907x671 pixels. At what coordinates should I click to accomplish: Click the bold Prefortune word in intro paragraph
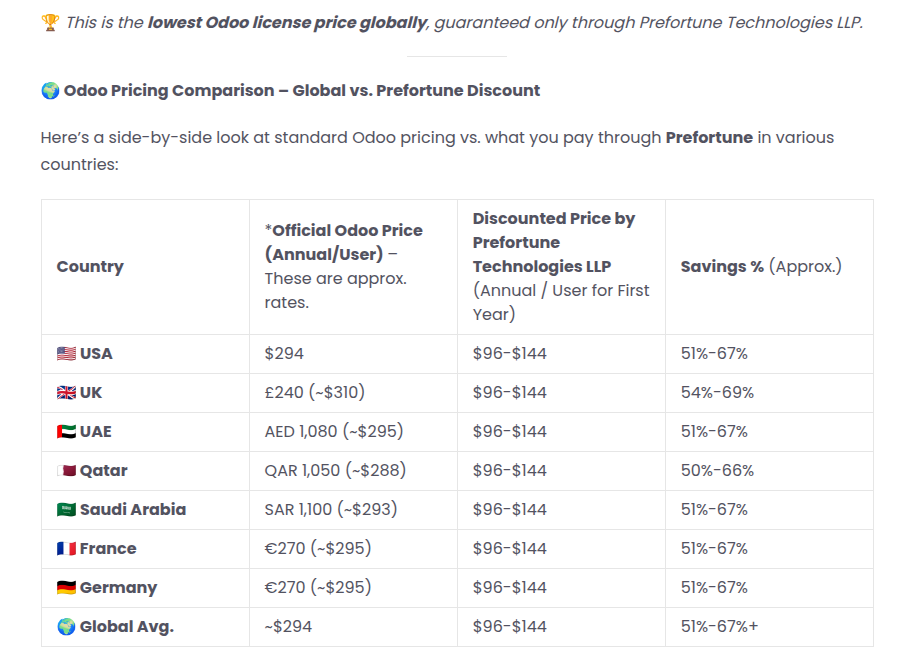click(x=709, y=137)
